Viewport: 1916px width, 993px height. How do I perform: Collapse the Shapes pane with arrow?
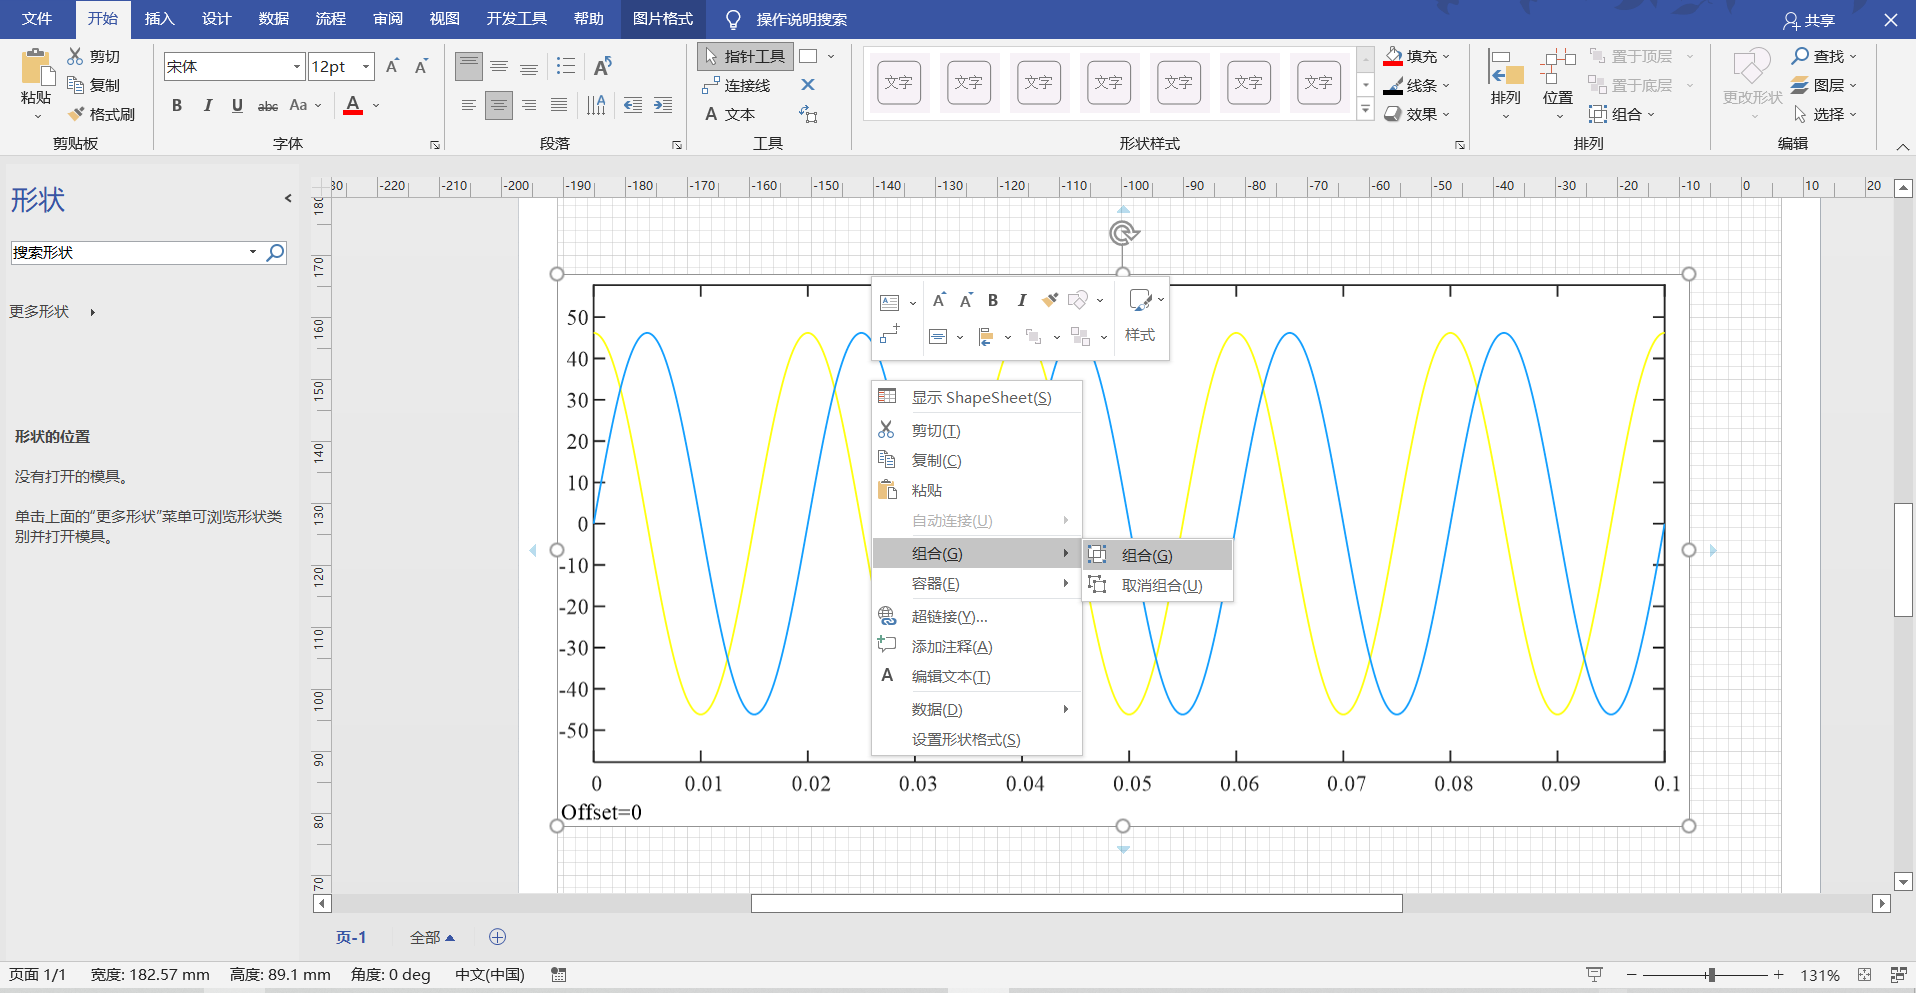[288, 198]
